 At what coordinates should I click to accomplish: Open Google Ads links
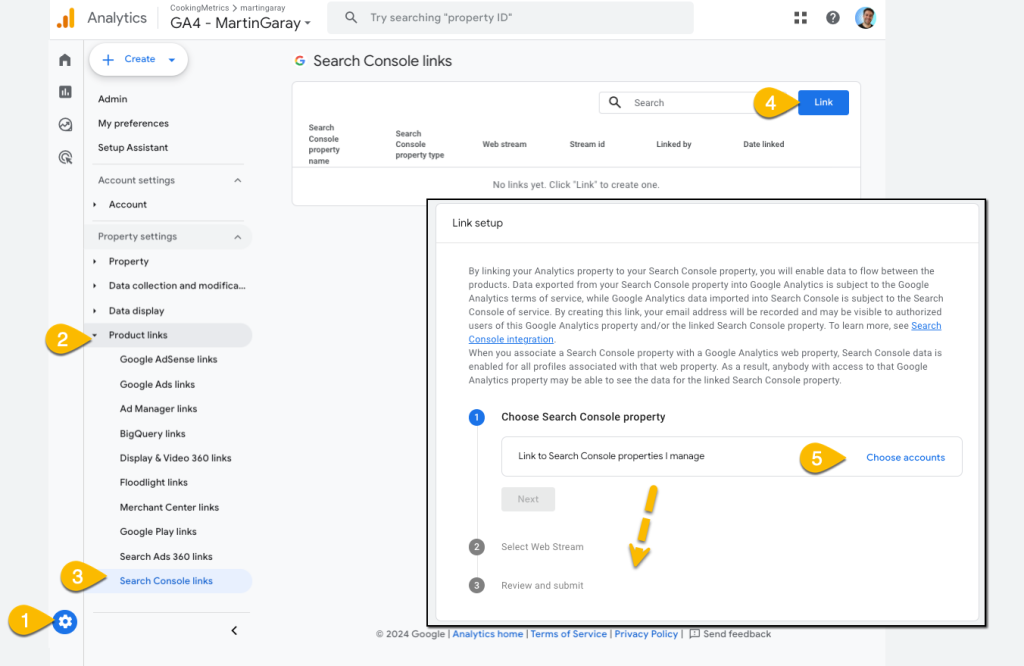pos(157,385)
